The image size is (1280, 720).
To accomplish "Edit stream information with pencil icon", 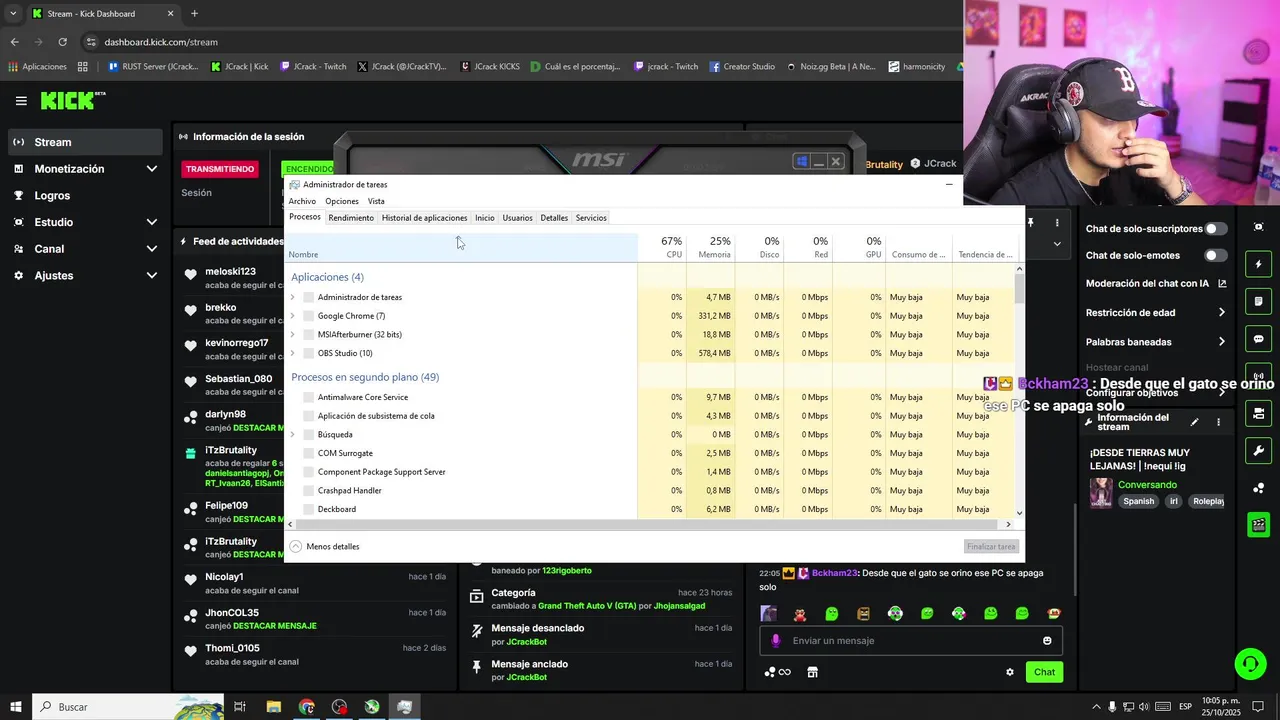I will 1194,422.
